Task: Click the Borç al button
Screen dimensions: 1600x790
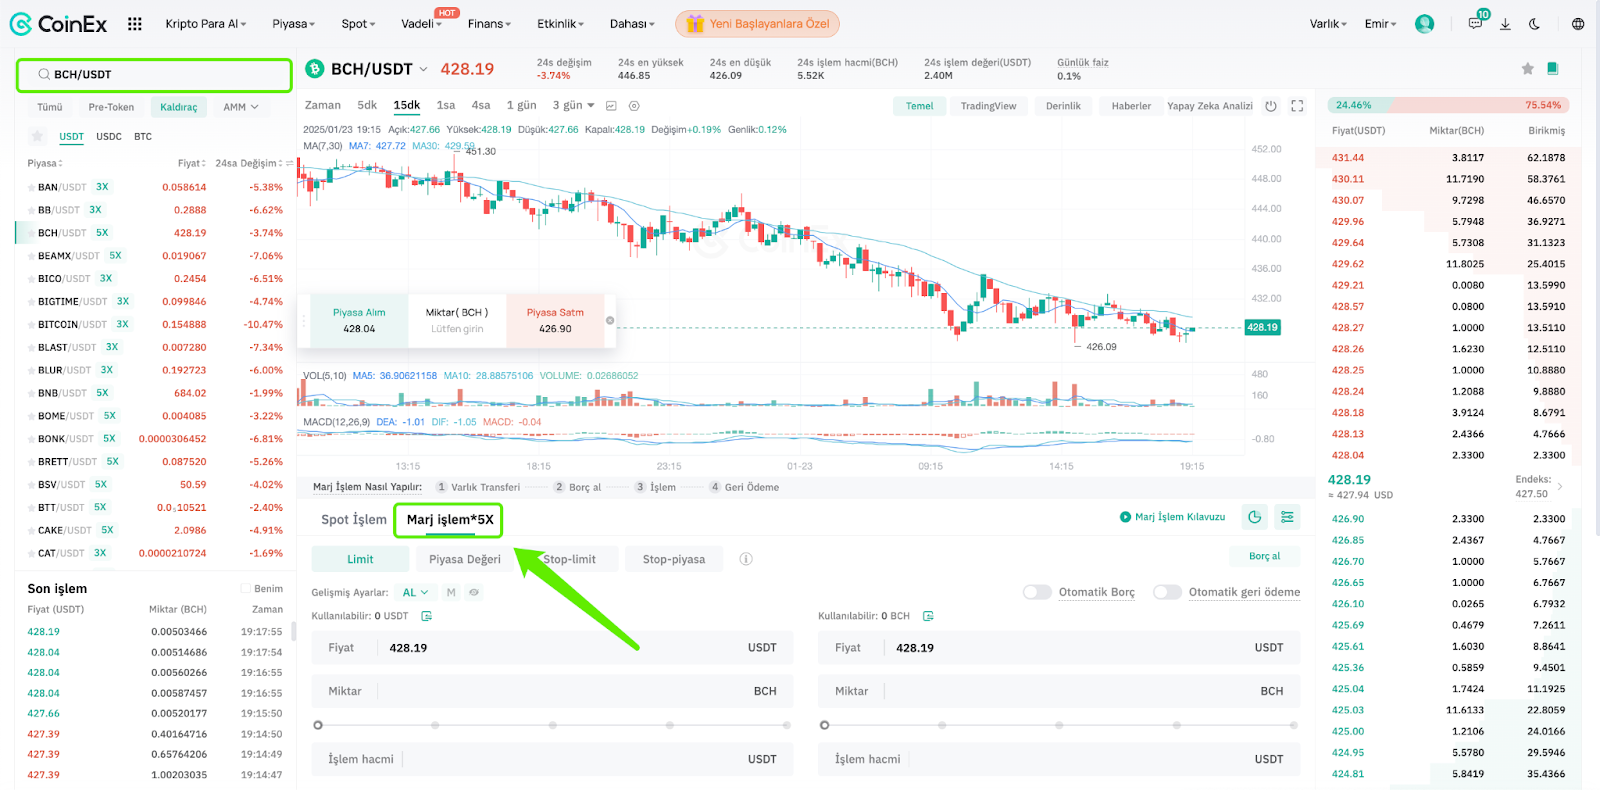Action: (1264, 556)
